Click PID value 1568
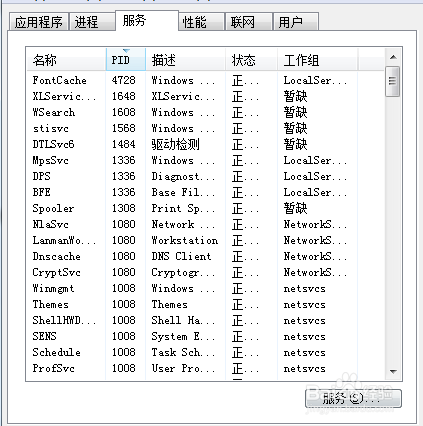The width and height of the screenshot is (423, 426). (x=124, y=128)
